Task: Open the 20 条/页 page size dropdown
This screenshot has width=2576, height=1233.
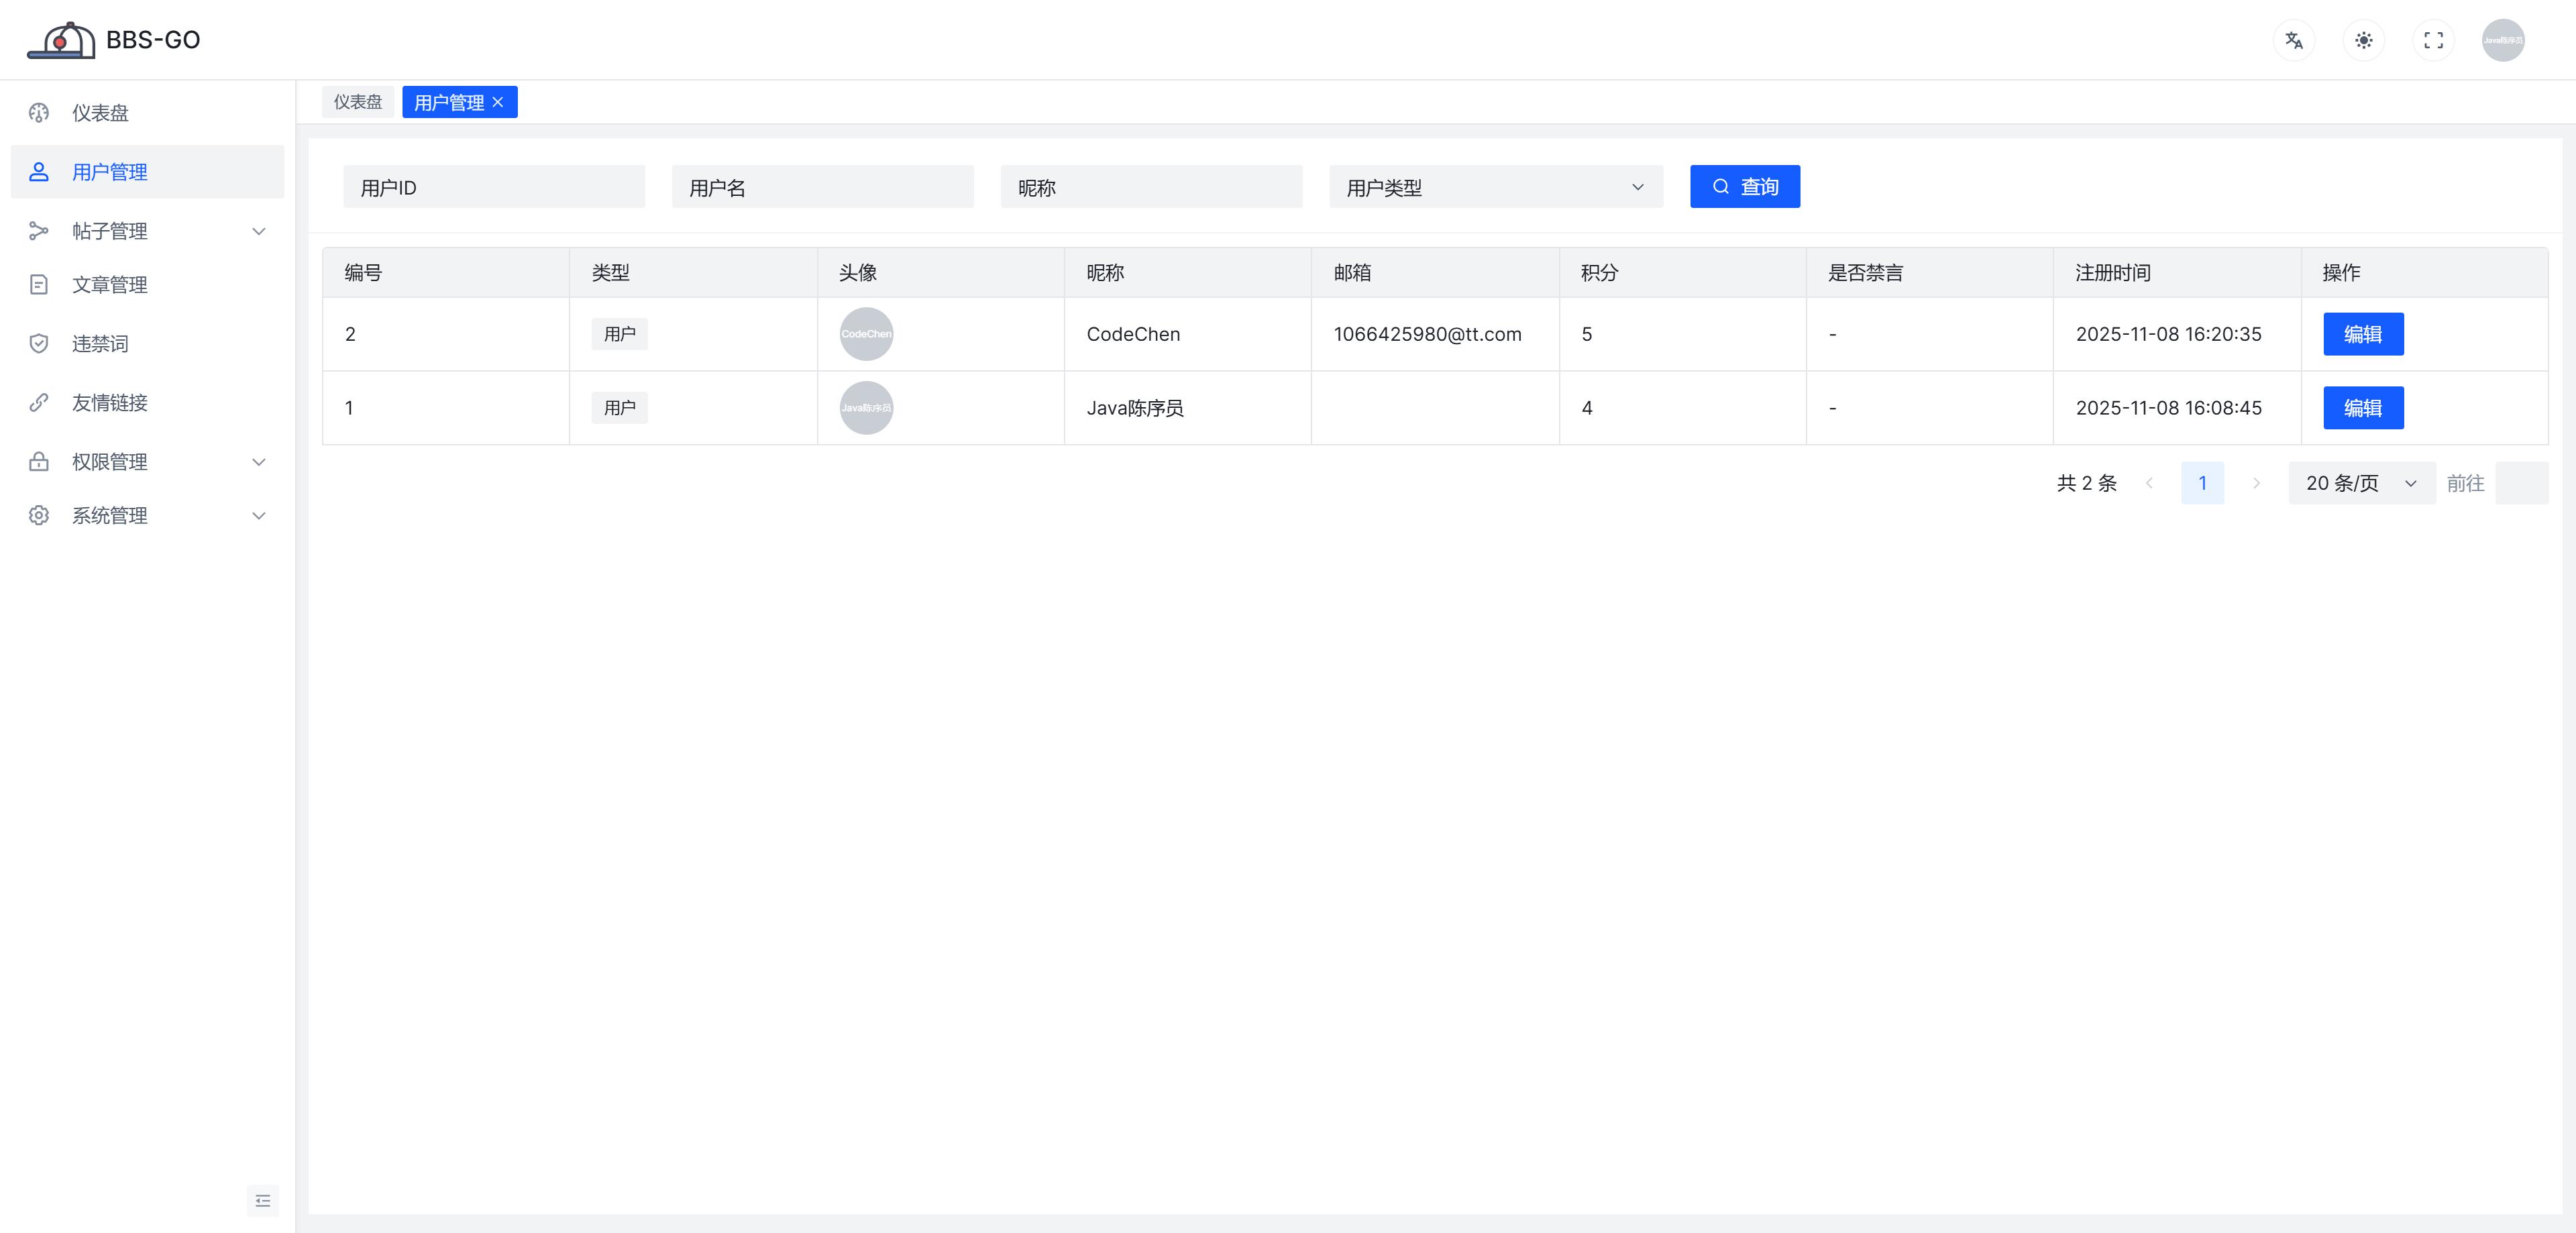Action: (2360, 483)
